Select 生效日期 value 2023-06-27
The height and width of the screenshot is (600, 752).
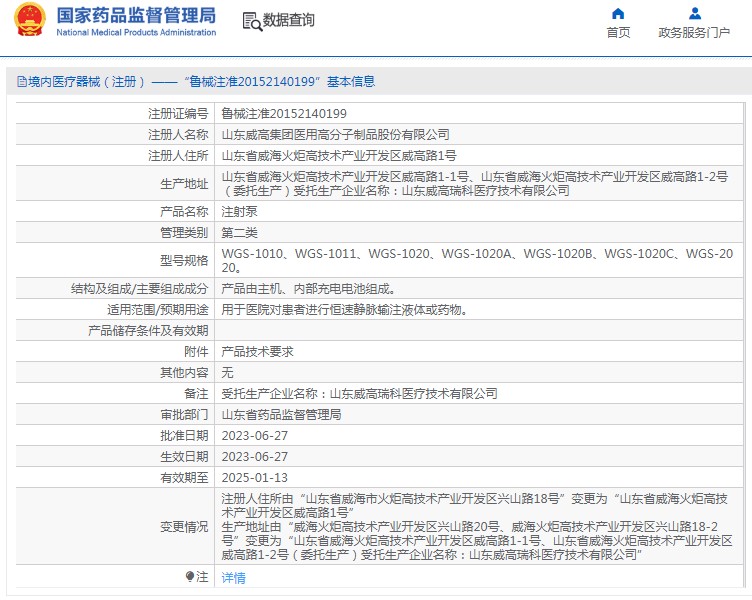255,457
